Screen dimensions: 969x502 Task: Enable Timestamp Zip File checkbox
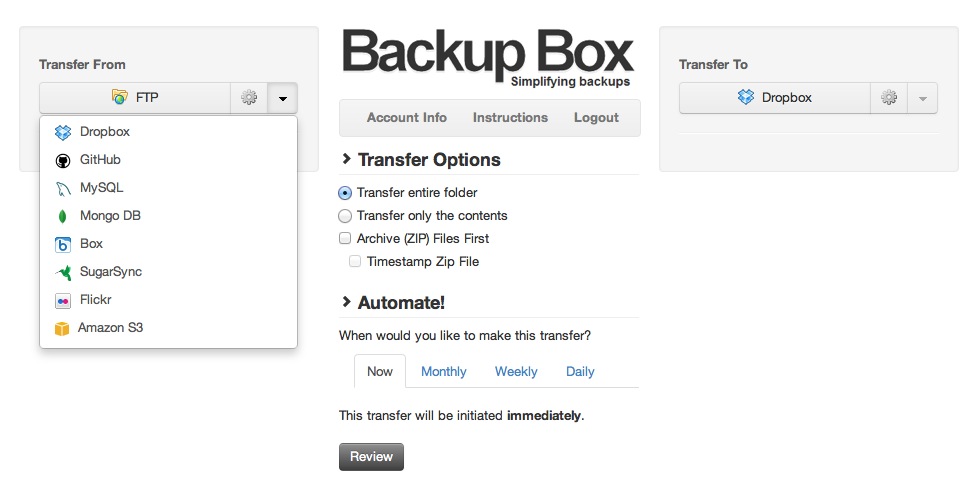coord(355,261)
